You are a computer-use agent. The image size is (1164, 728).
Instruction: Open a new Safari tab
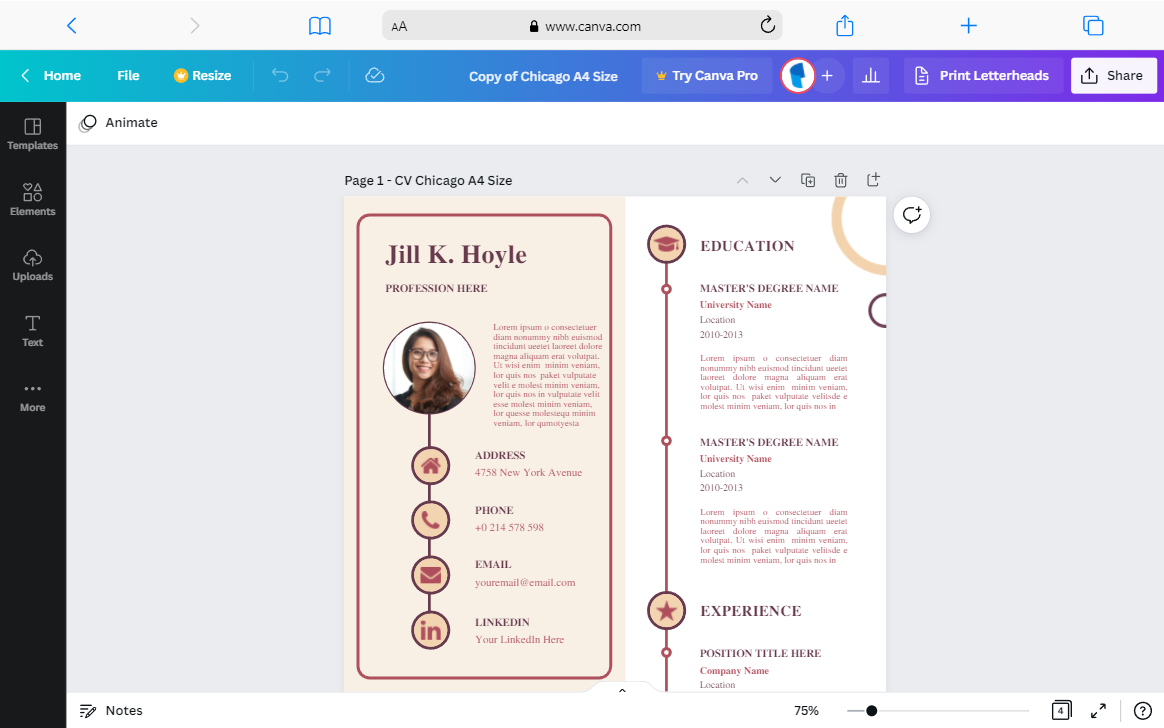tap(968, 26)
